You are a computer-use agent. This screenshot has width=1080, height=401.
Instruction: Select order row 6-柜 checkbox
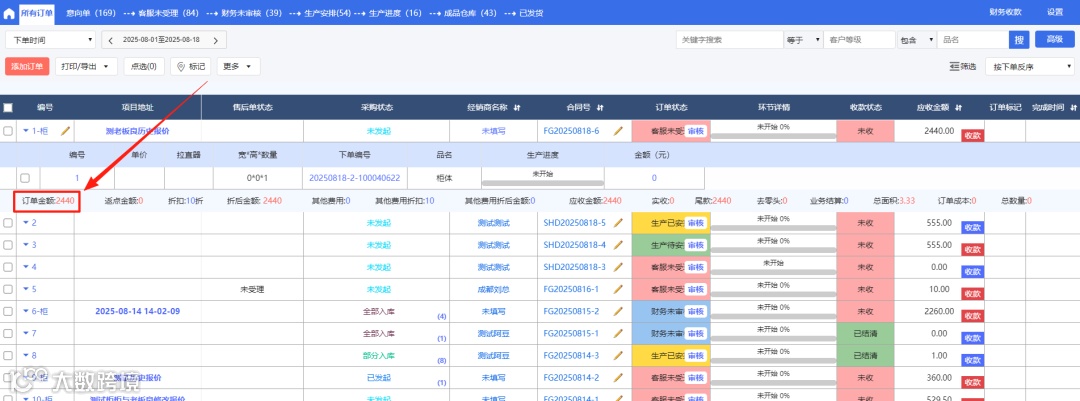(8, 311)
